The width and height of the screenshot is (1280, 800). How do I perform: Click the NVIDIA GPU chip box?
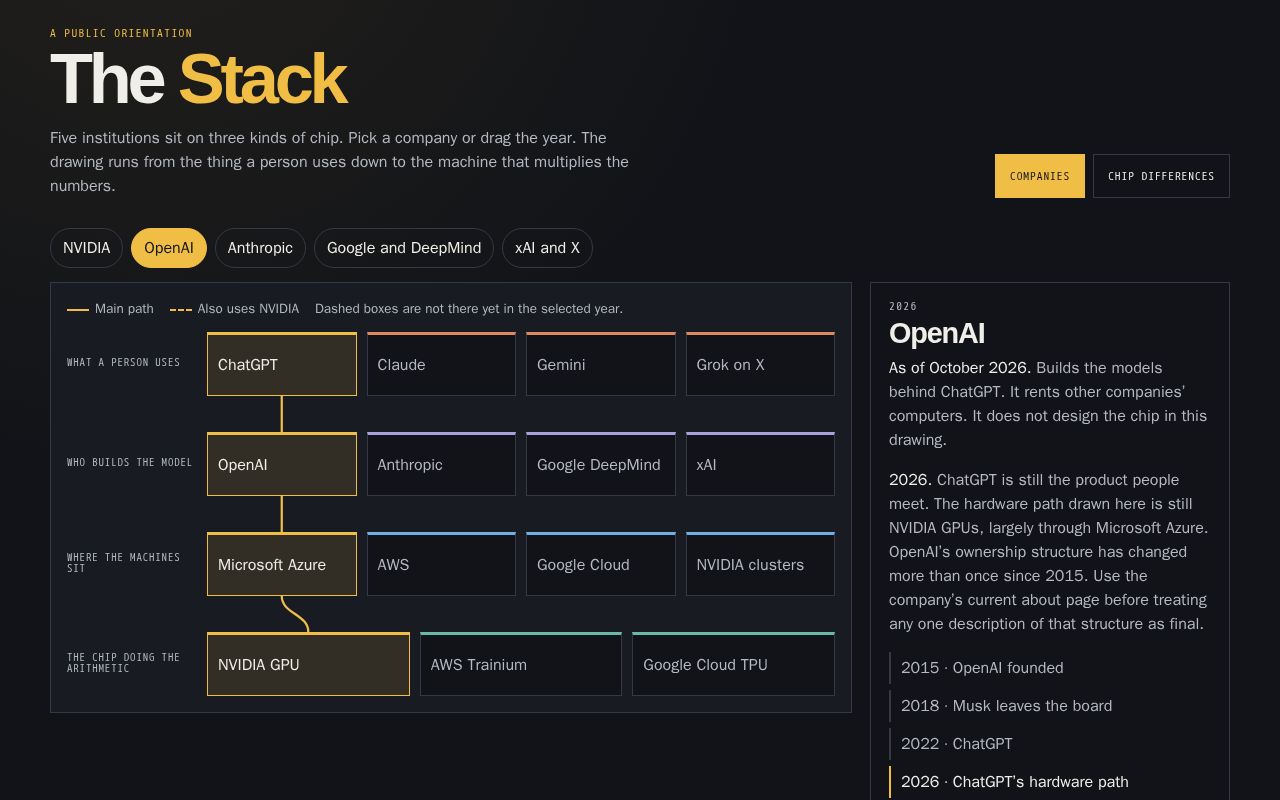coord(308,664)
